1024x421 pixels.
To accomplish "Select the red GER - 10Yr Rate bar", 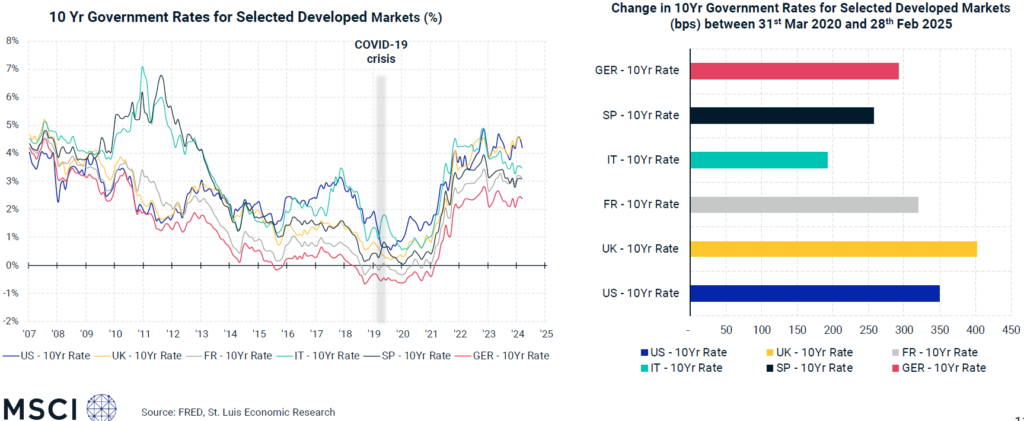I will [x=794, y=71].
